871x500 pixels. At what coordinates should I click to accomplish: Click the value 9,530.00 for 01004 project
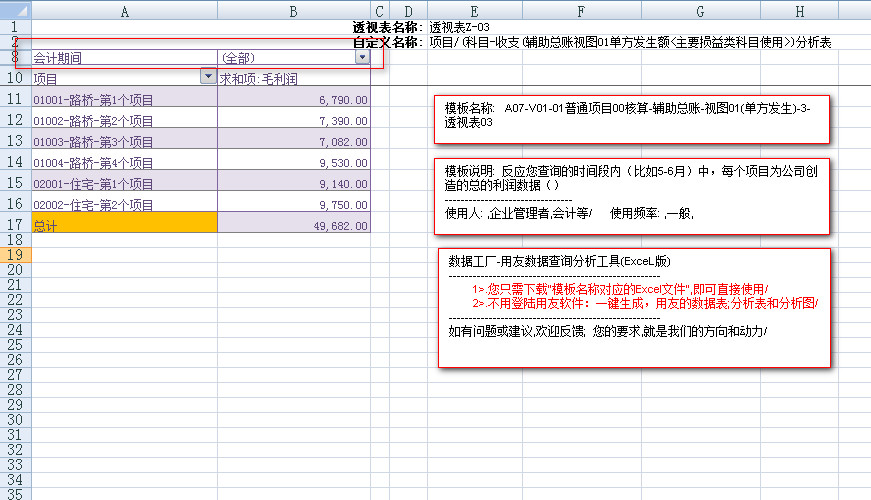tap(293, 163)
